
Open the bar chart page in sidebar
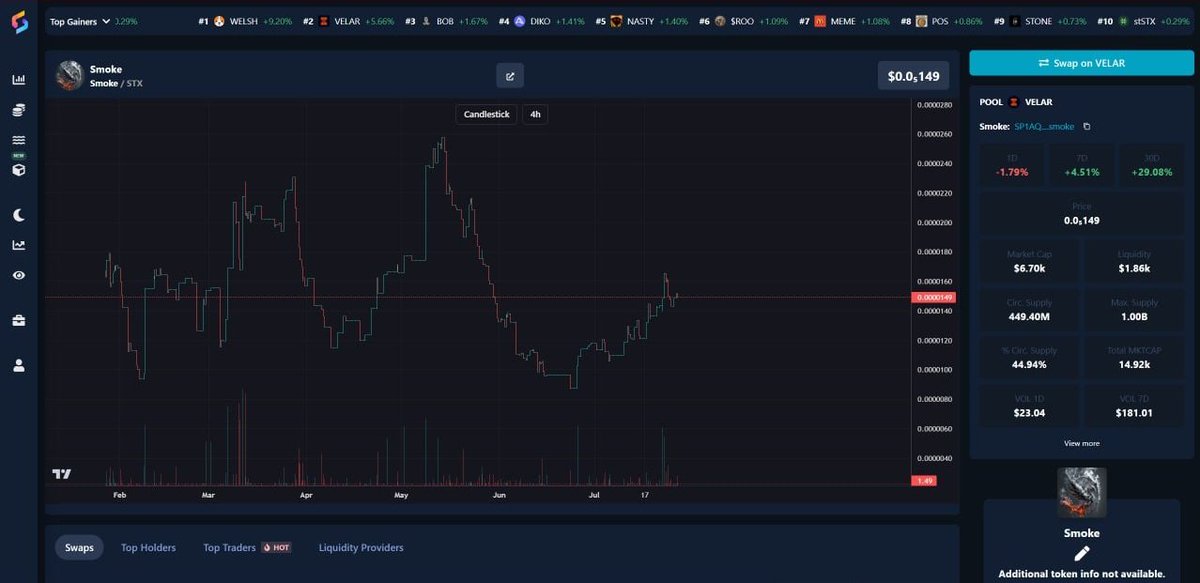click(19, 79)
